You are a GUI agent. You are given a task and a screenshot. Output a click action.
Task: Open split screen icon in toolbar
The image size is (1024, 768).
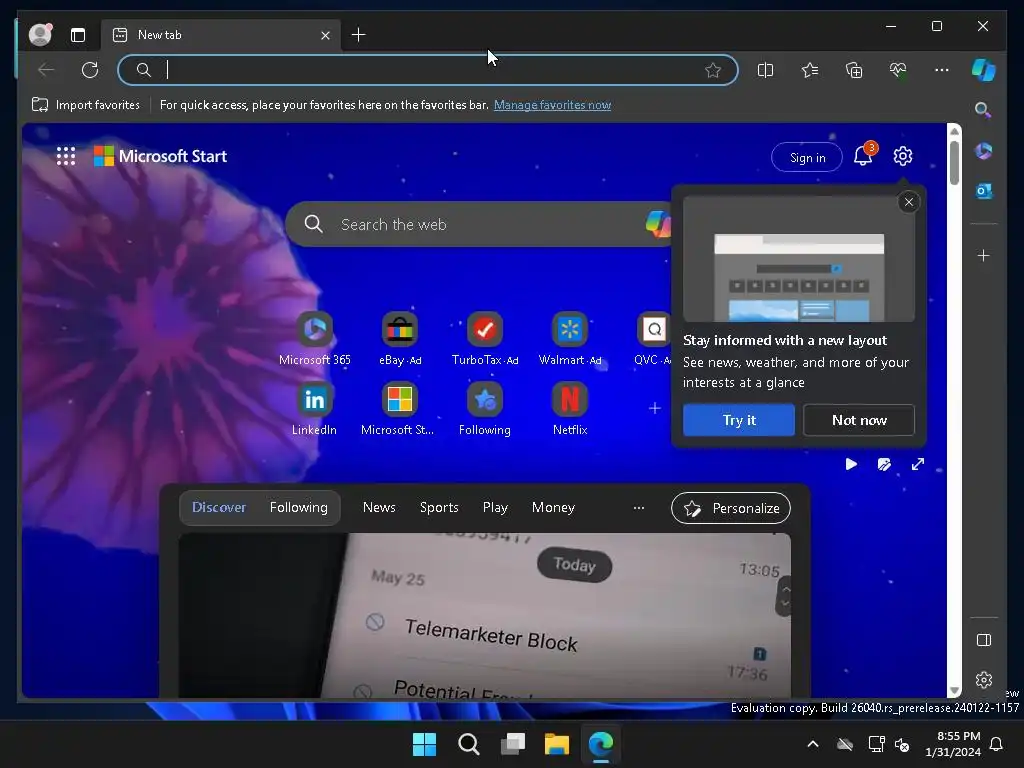point(765,70)
